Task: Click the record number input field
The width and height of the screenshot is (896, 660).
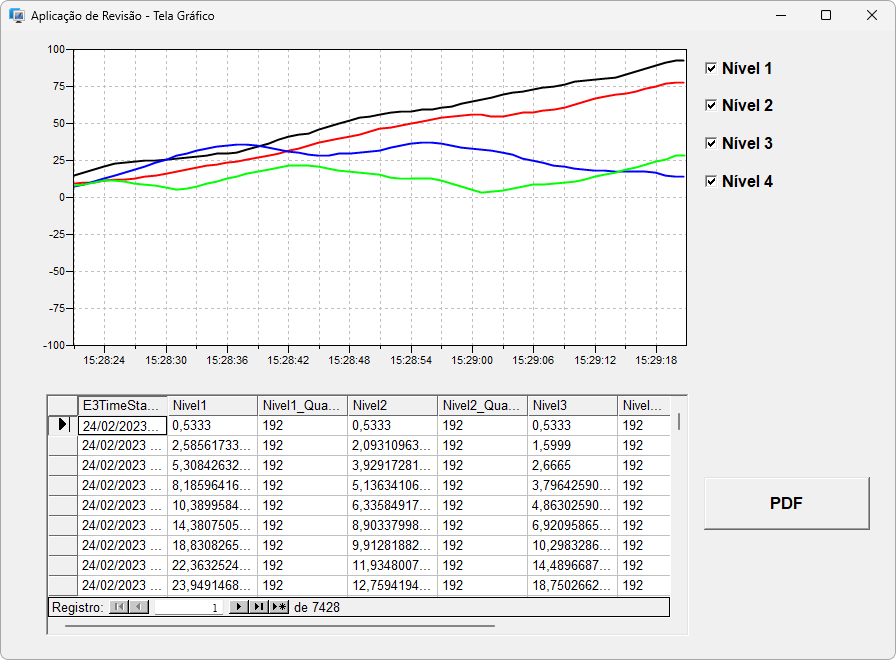Action: pos(189,607)
